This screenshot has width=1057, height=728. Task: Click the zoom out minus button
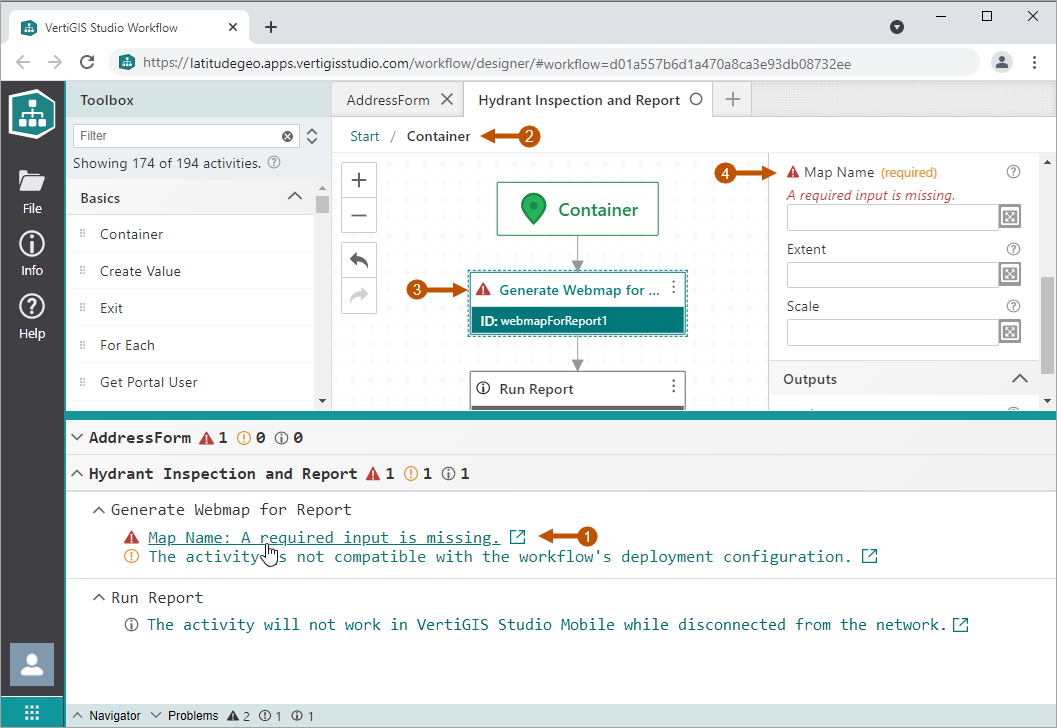pos(359,215)
